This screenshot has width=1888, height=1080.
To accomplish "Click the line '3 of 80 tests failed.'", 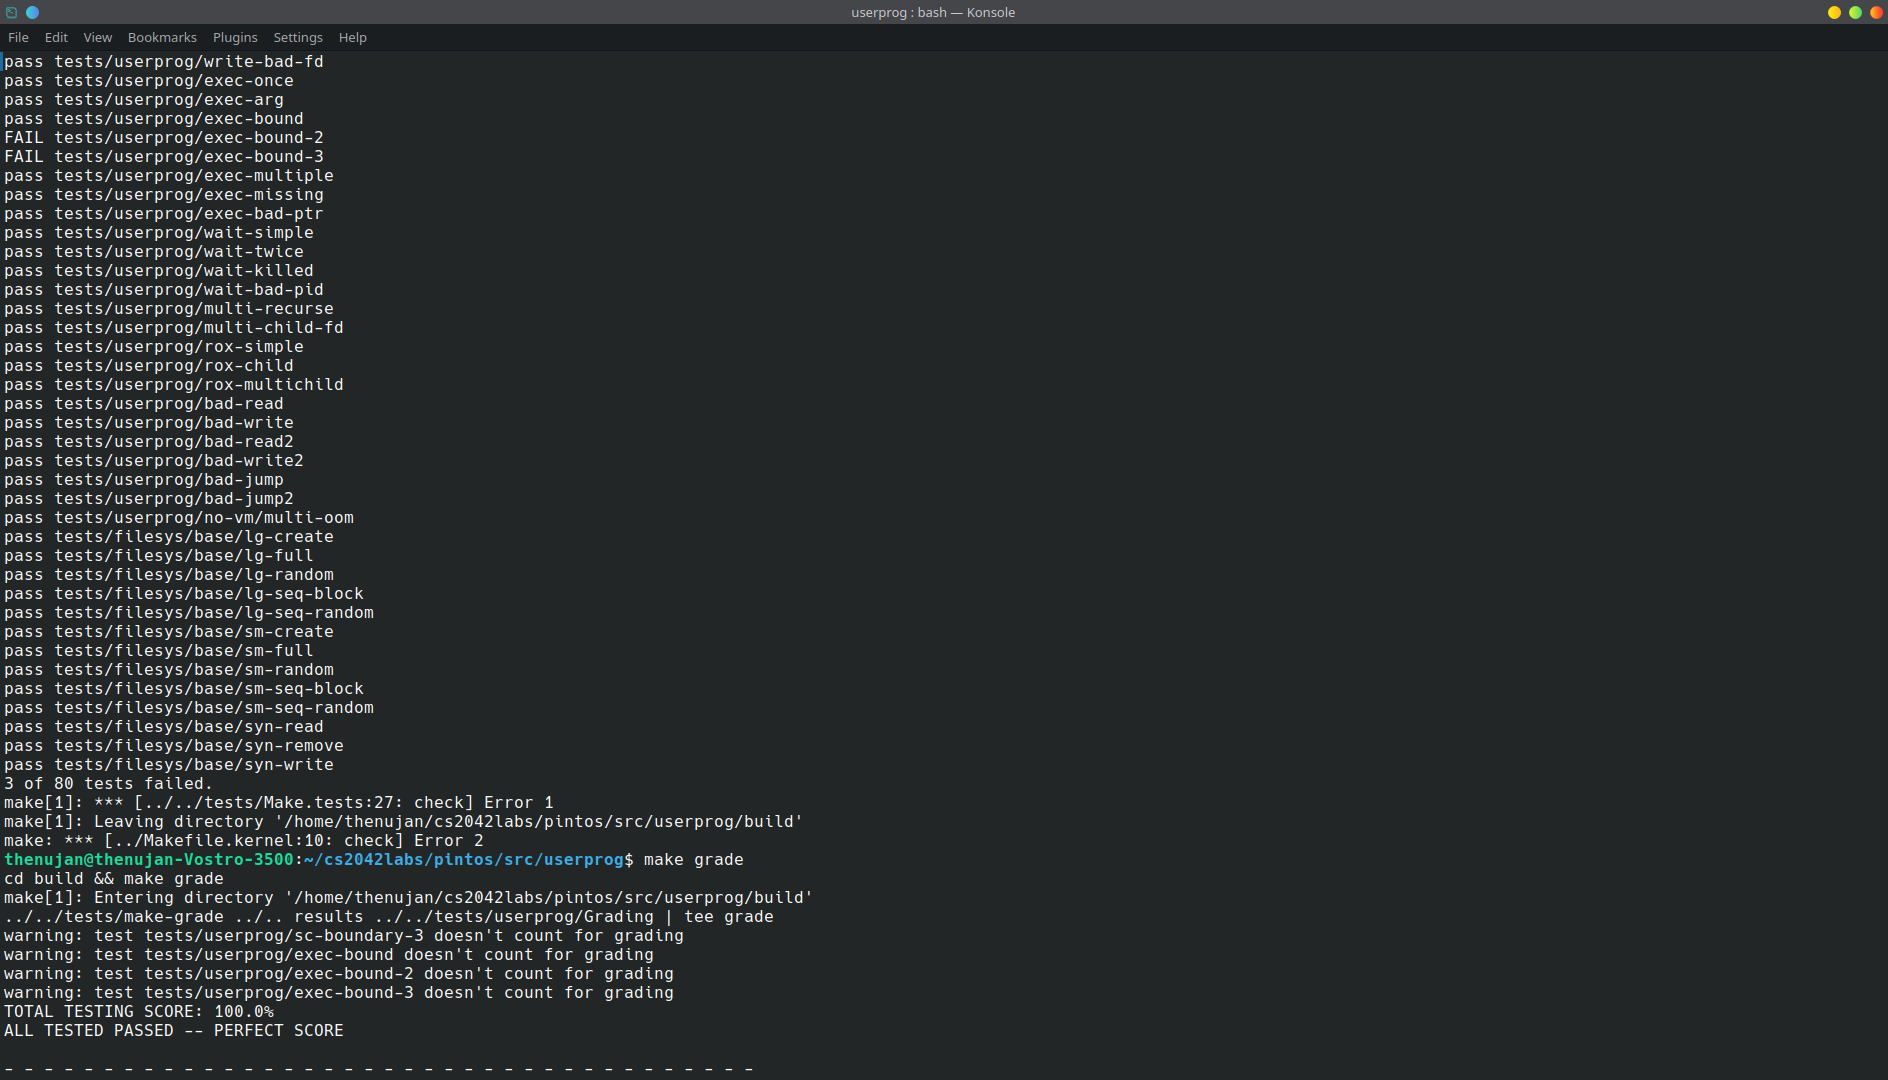I will (x=109, y=784).
